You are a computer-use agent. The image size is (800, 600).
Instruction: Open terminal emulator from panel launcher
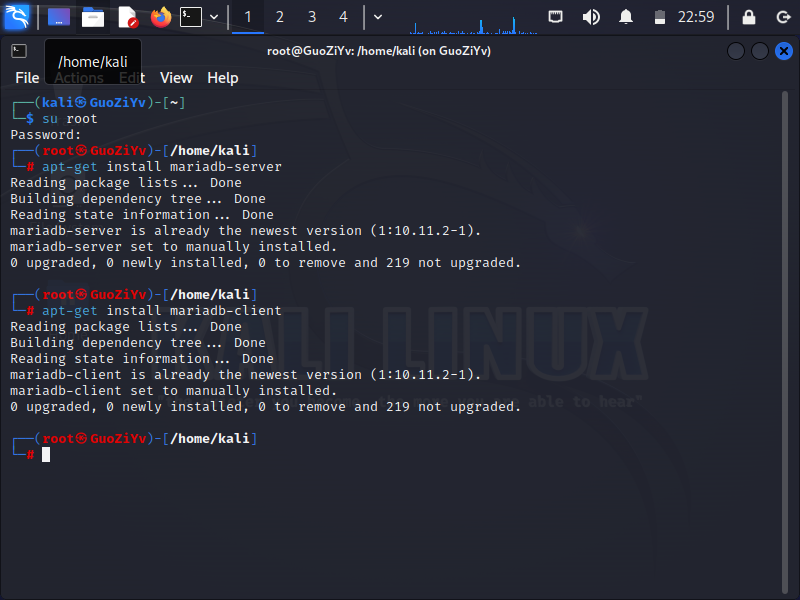click(191, 17)
